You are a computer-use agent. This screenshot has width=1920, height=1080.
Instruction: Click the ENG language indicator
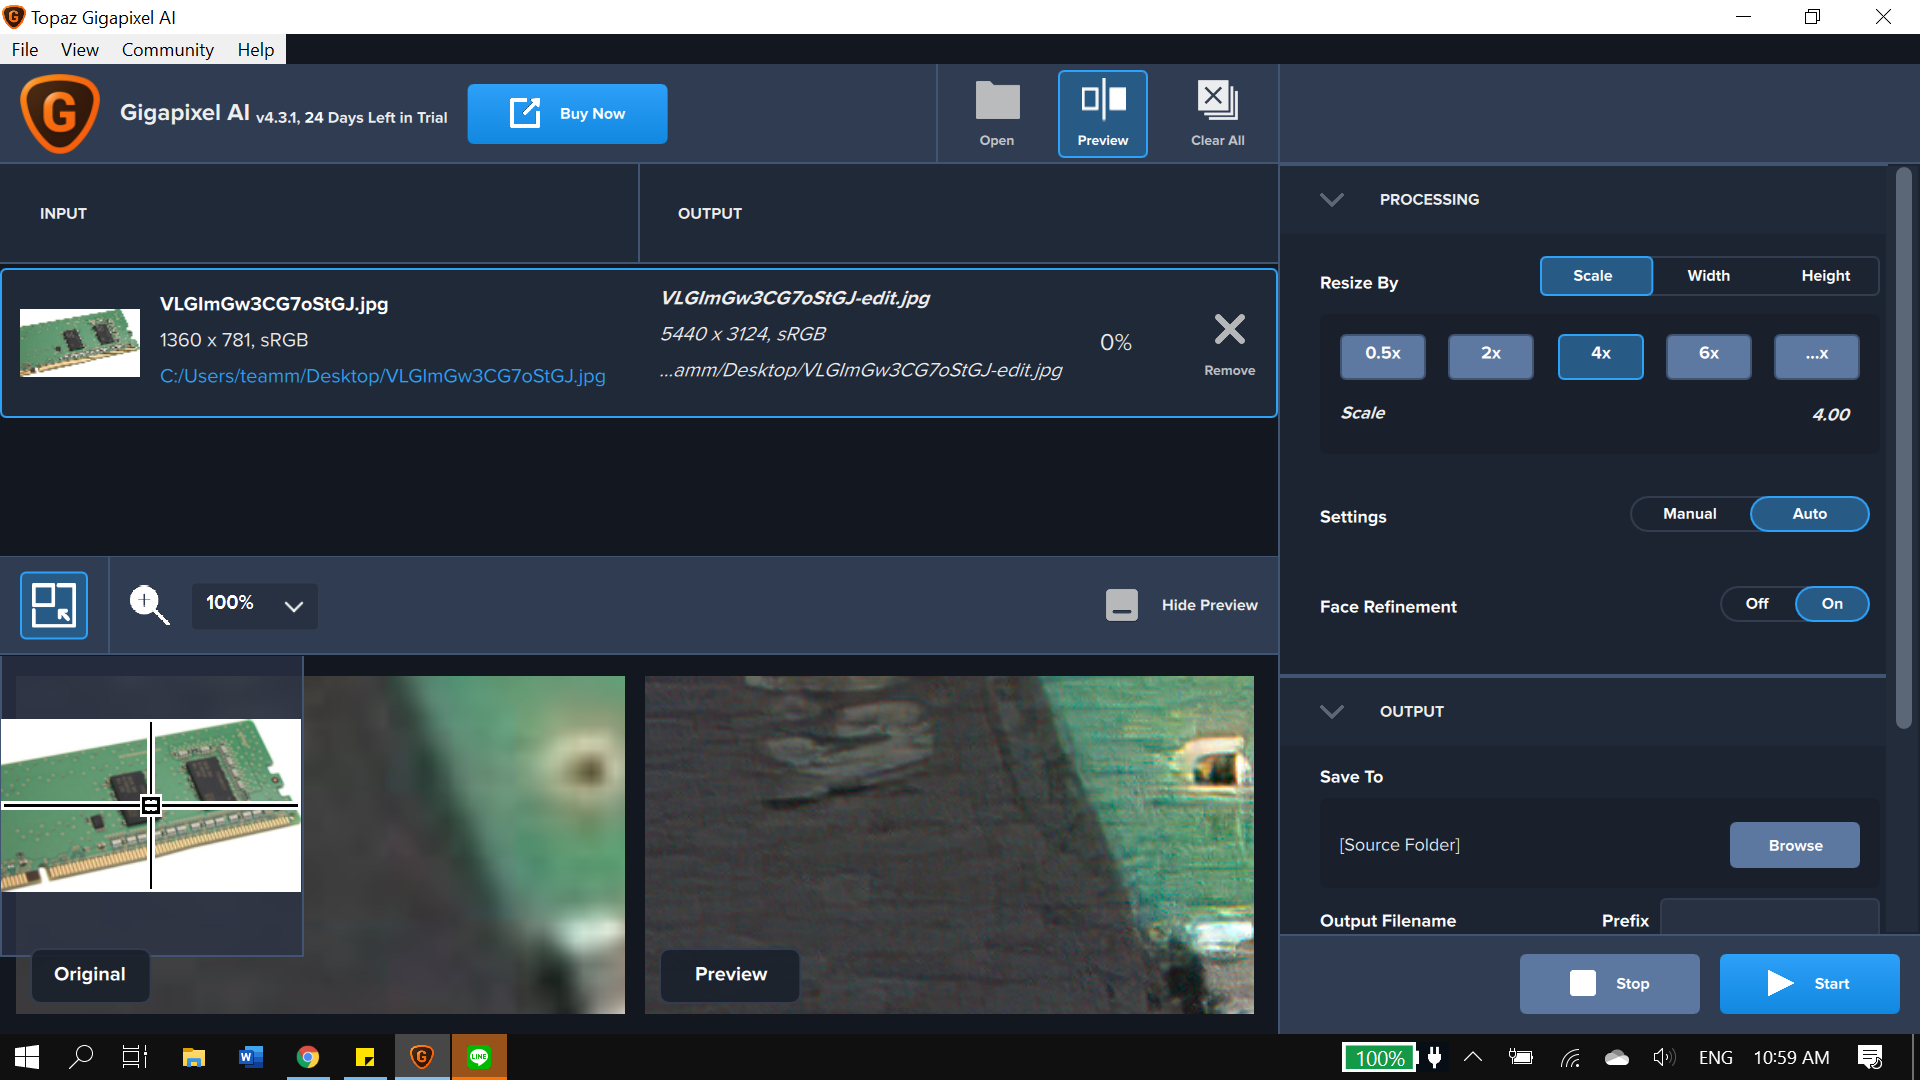[x=1715, y=1057]
